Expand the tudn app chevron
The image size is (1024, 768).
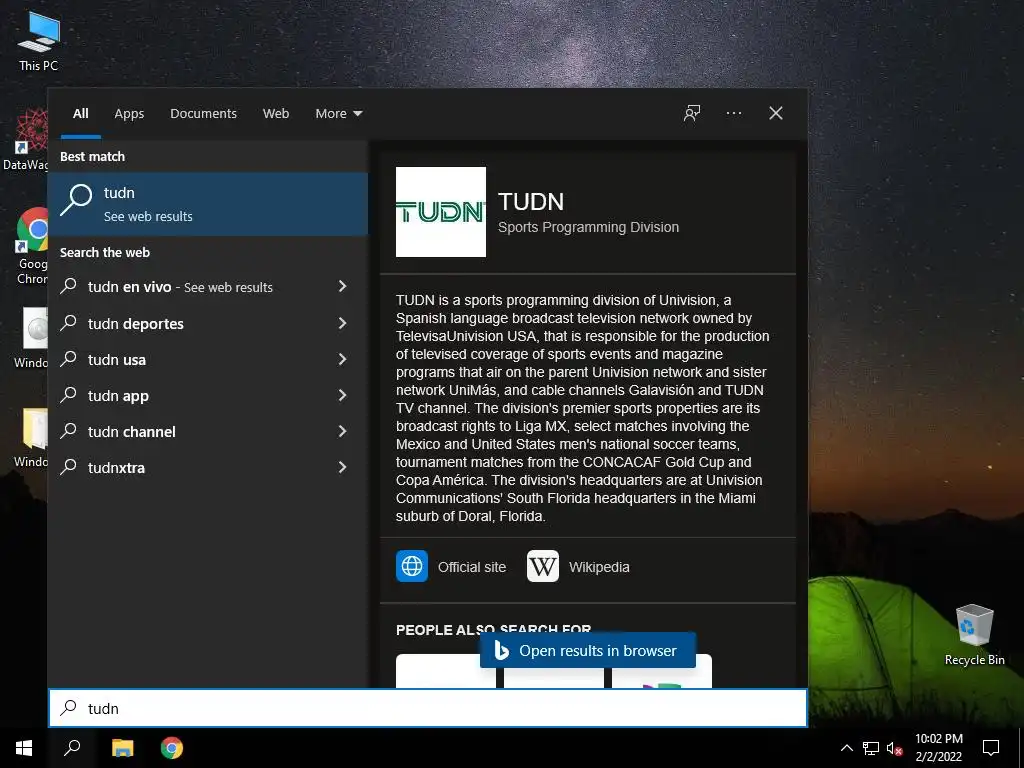tap(342, 394)
